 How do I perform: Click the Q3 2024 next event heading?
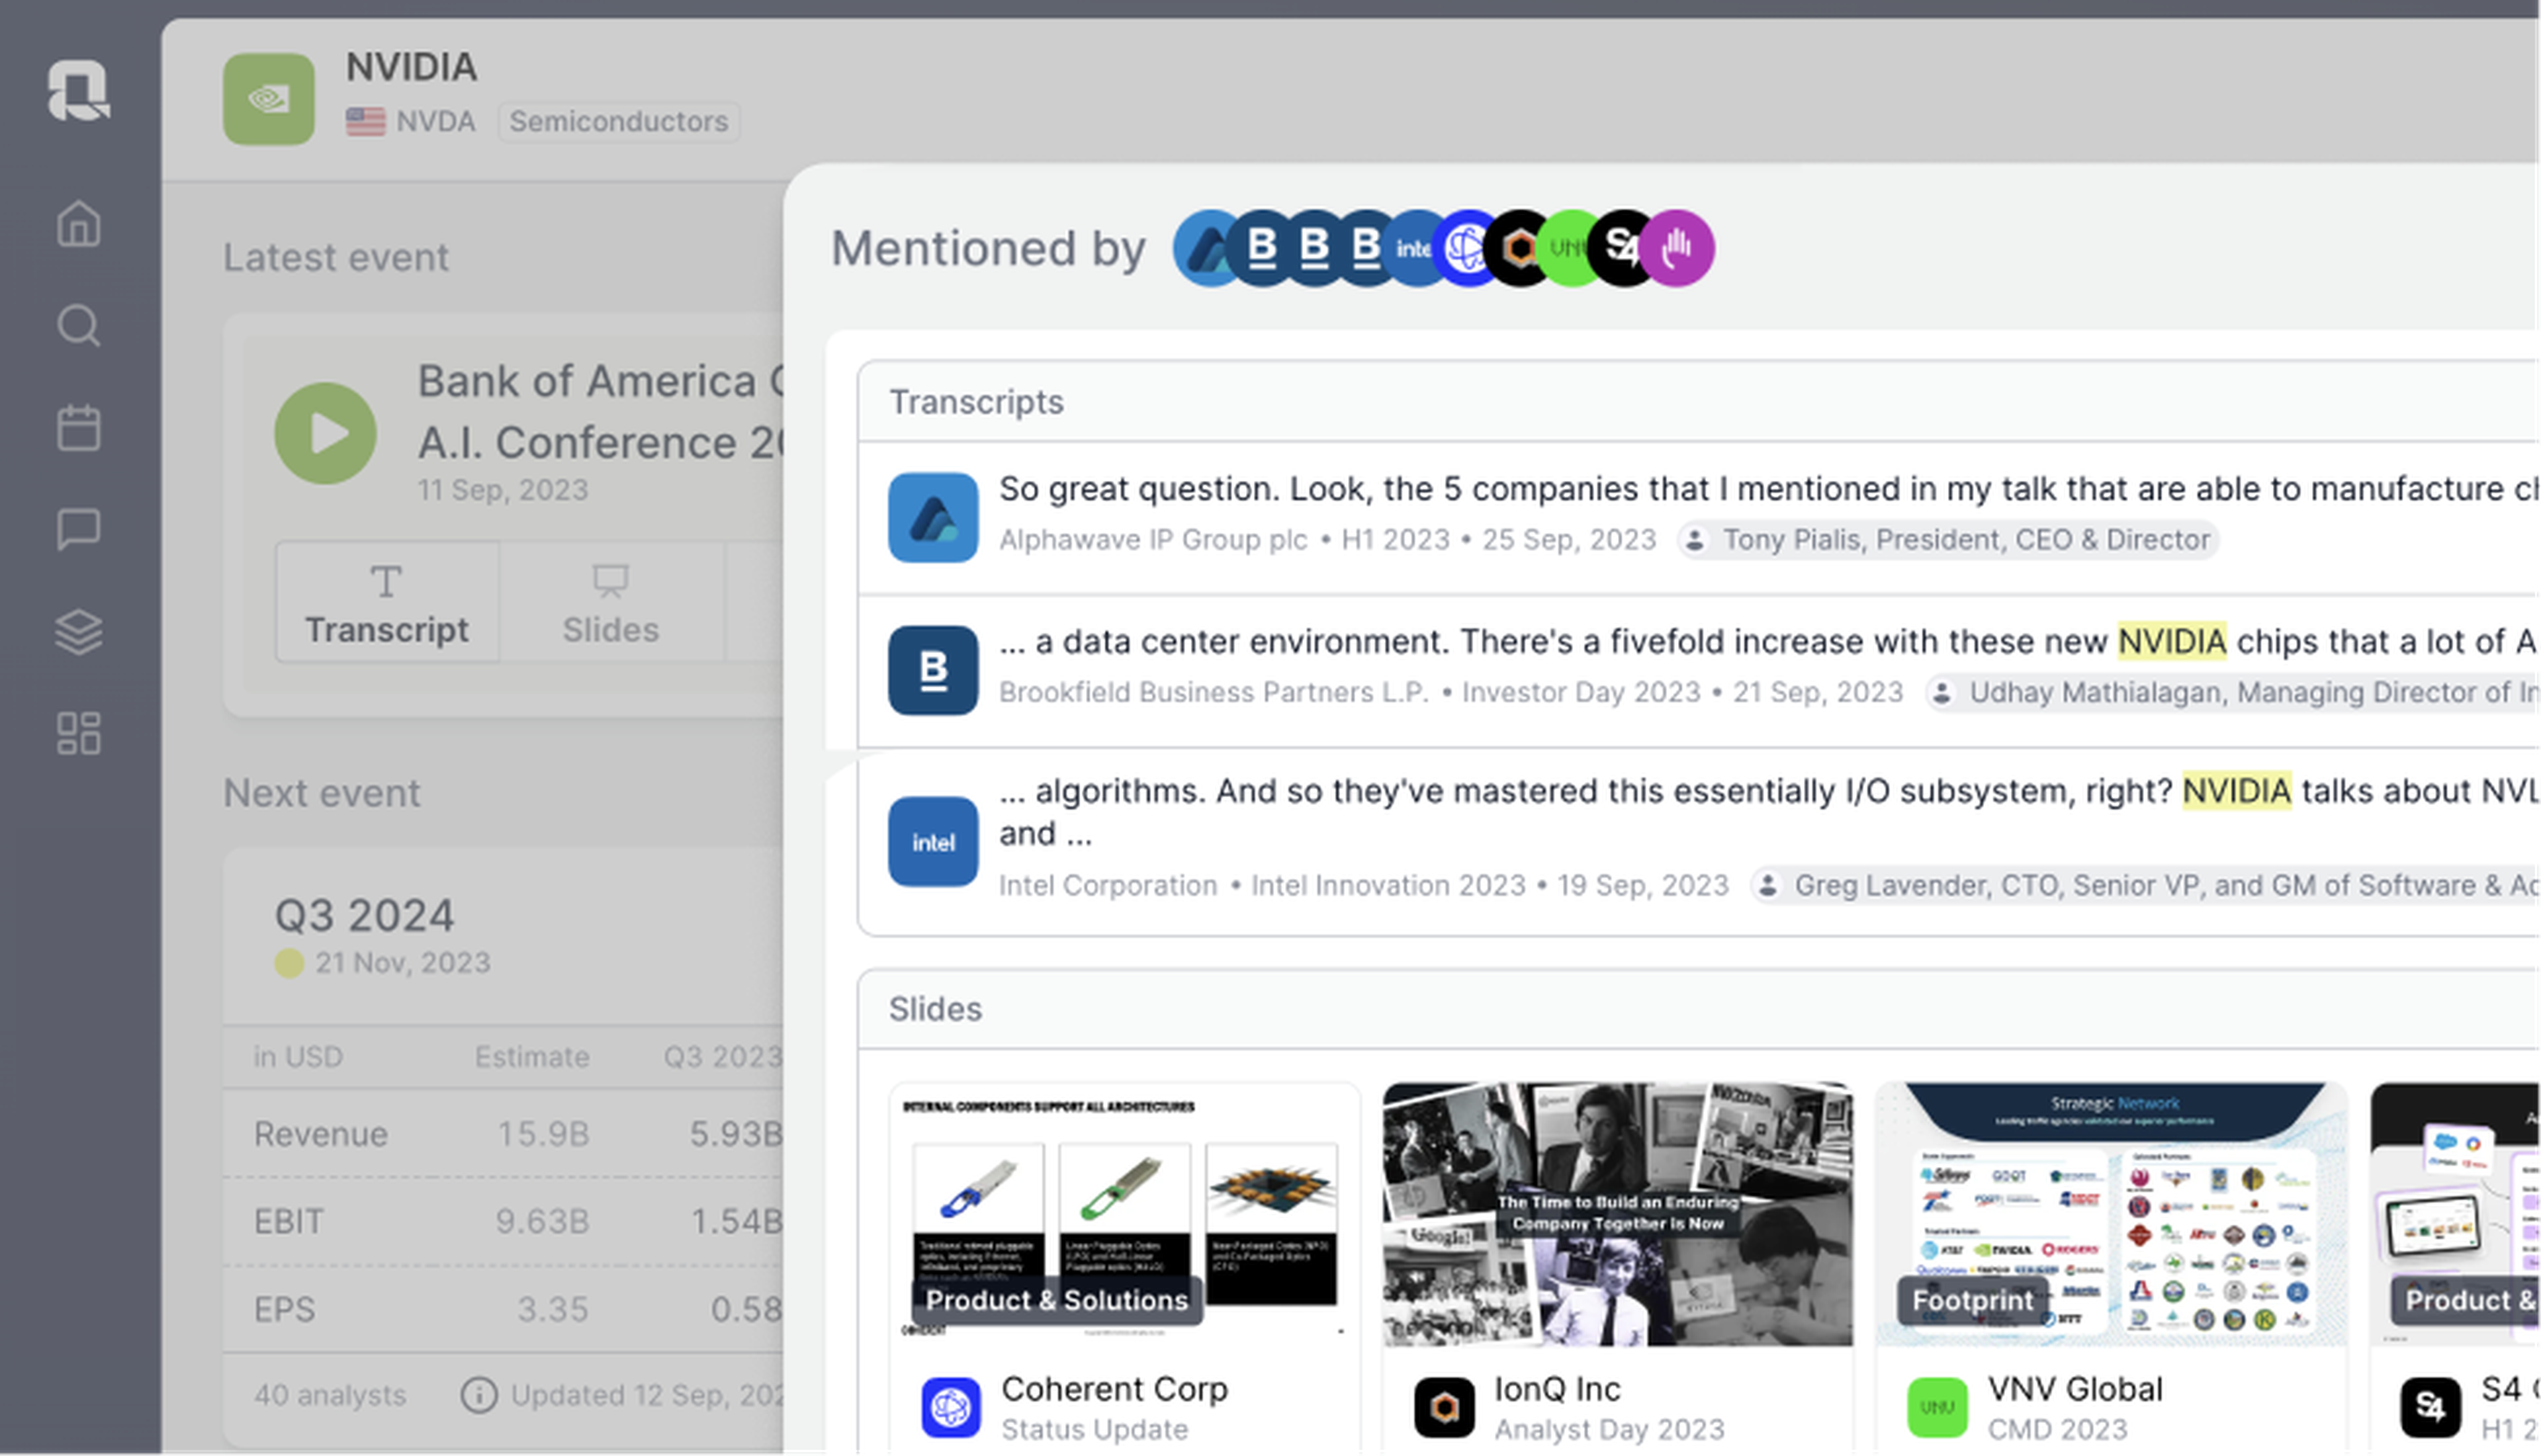(364, 915)
